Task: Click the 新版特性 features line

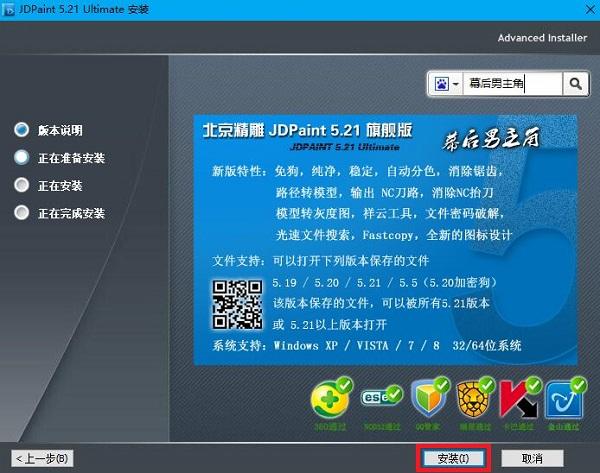Action: click(357, 171)
